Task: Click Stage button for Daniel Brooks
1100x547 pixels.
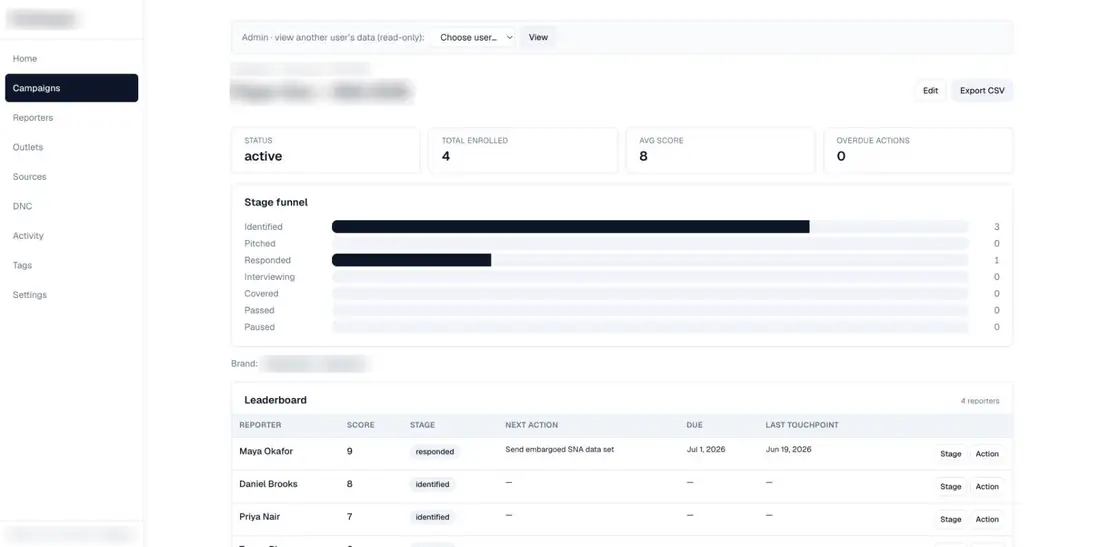Action: tap(951, 487)
